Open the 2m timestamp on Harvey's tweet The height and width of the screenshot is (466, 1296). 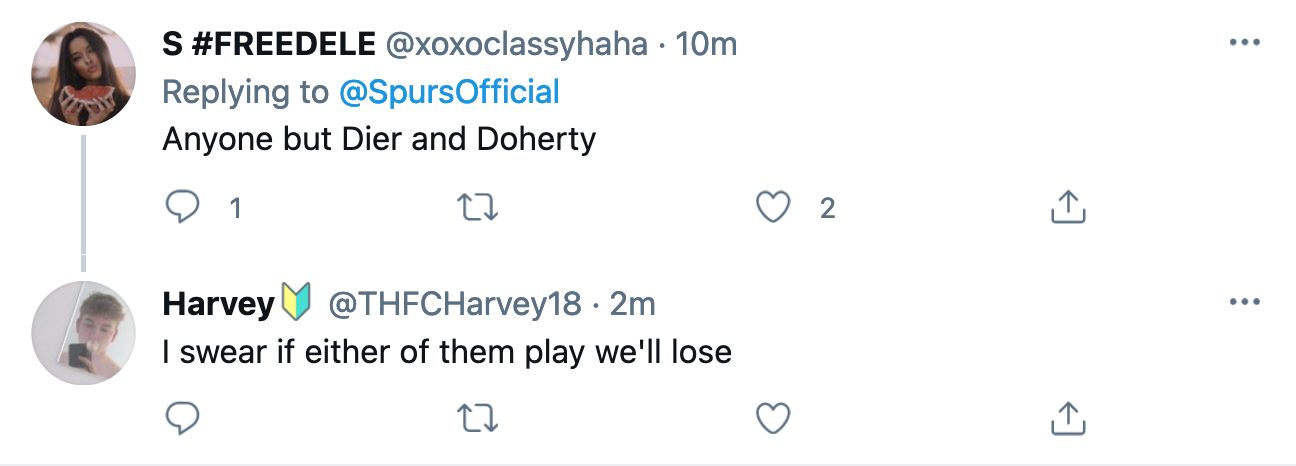click(x=632, y=303)
